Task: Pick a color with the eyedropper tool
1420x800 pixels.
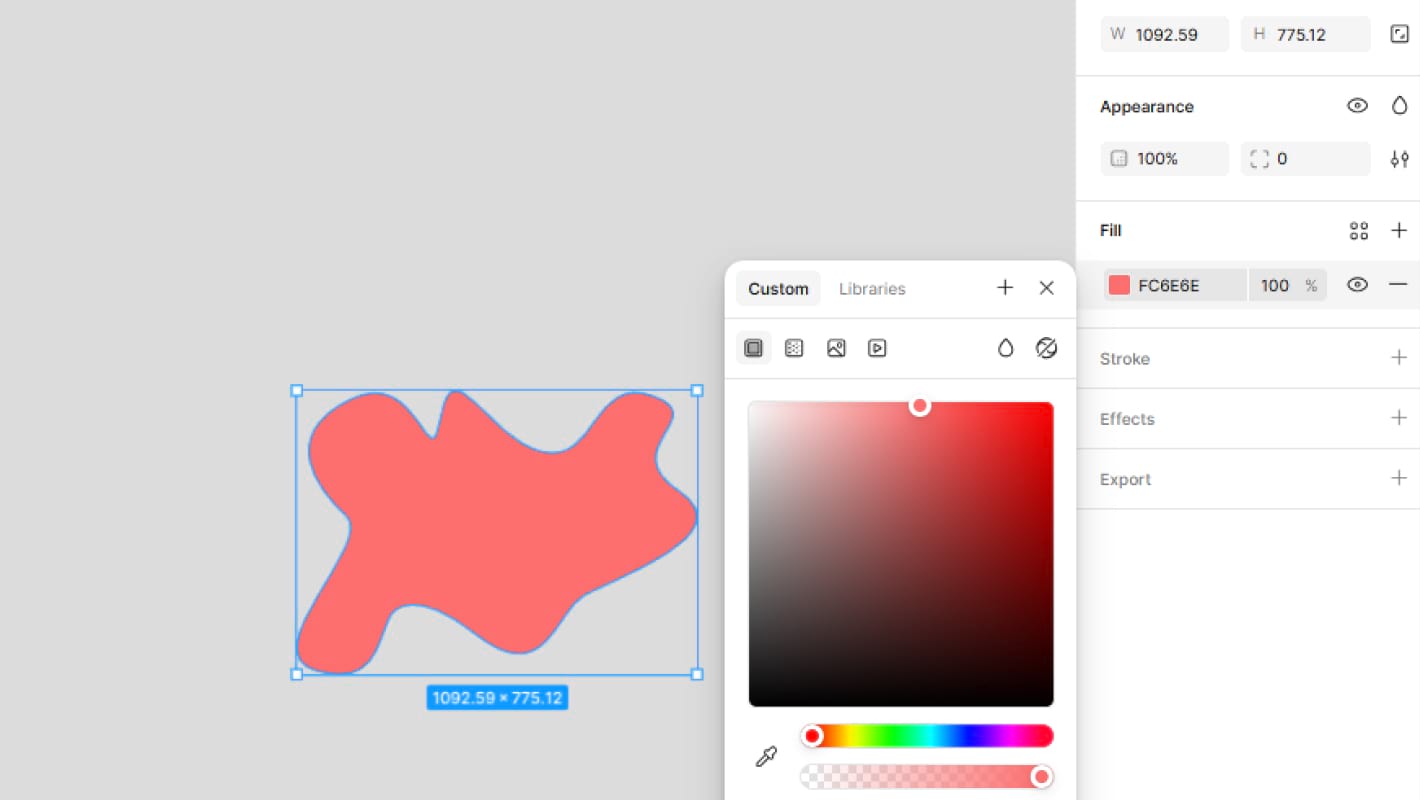Action: tap(766, 757)
